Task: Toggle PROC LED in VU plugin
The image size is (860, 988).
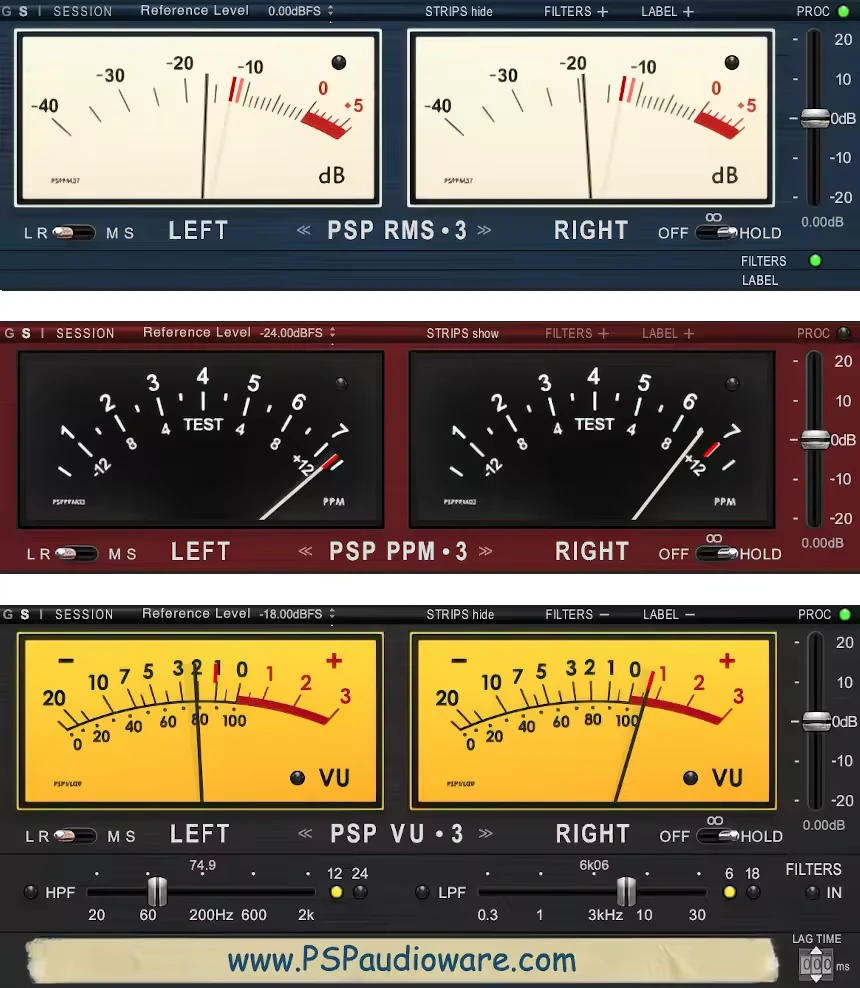Action: (x=845, y=614)
